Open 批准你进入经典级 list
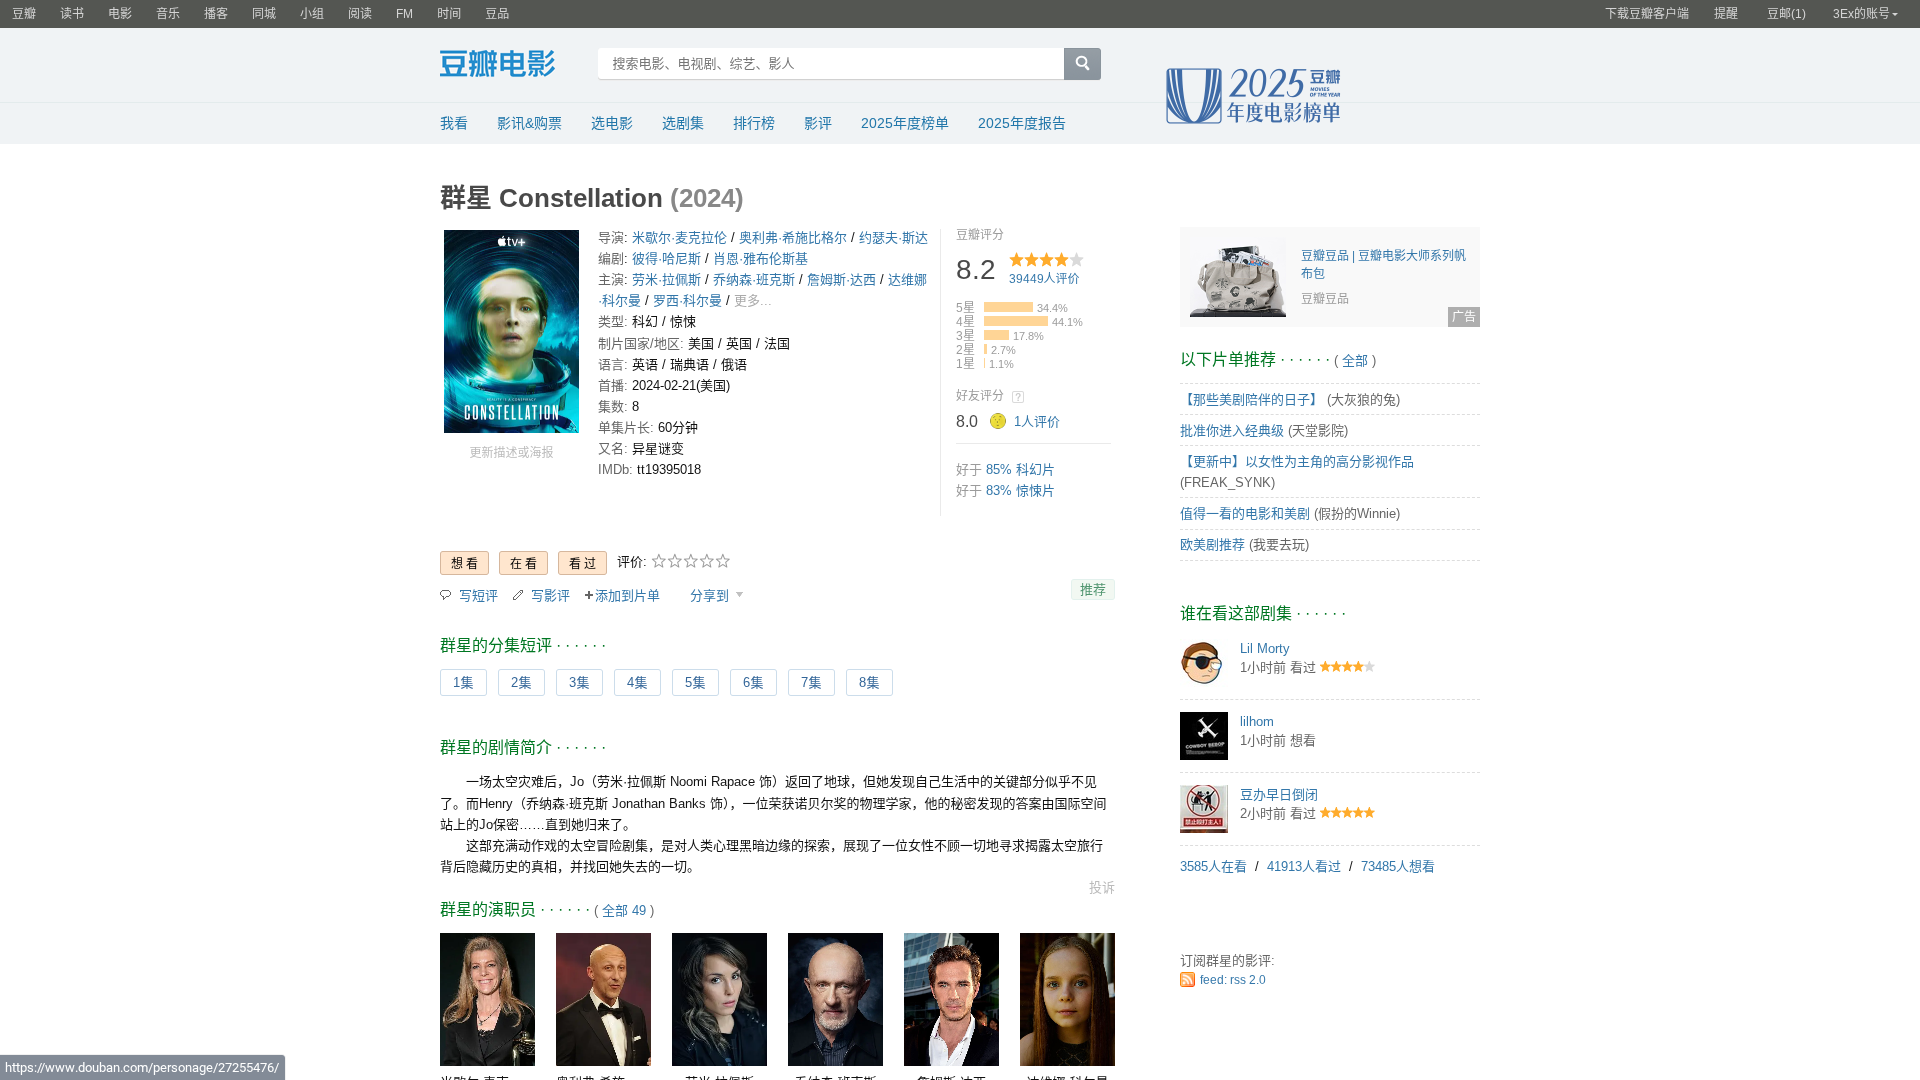The image size is (1920, 1080). pyautogui.click(x=1231, y=431)
